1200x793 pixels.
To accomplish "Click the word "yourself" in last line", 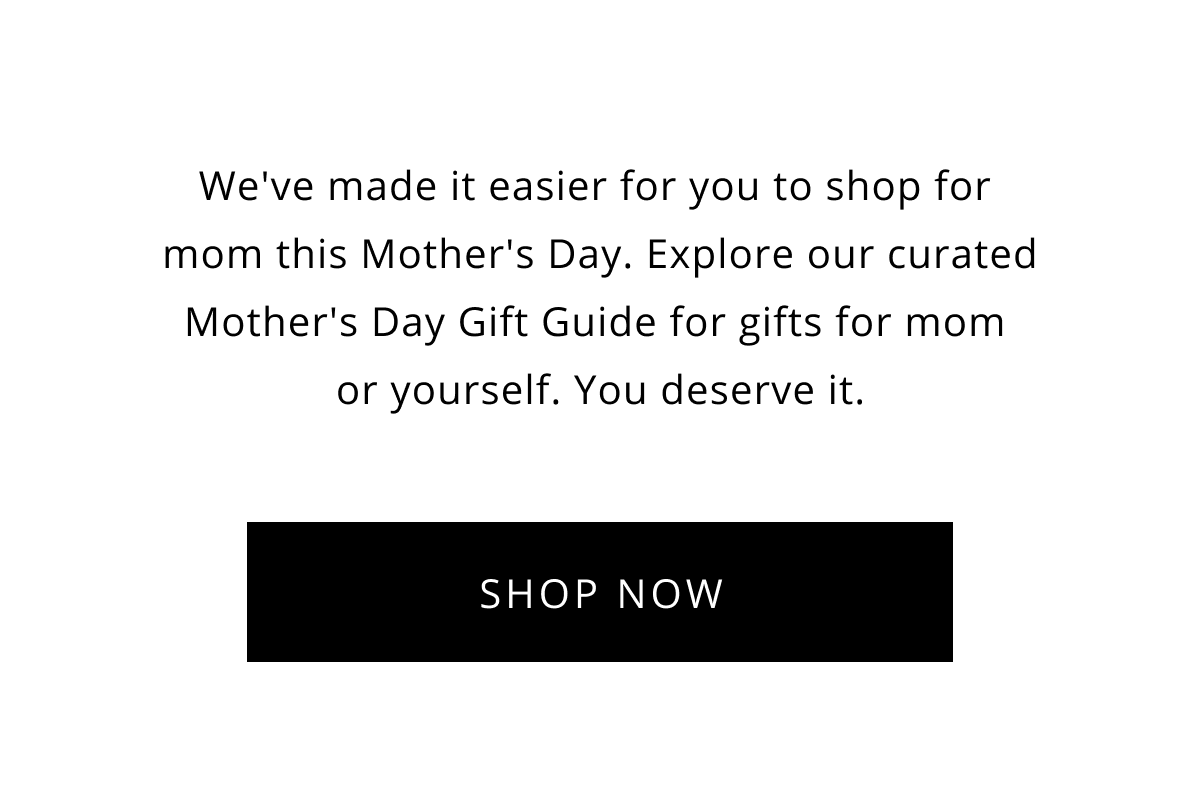I will tap(470, 392).
